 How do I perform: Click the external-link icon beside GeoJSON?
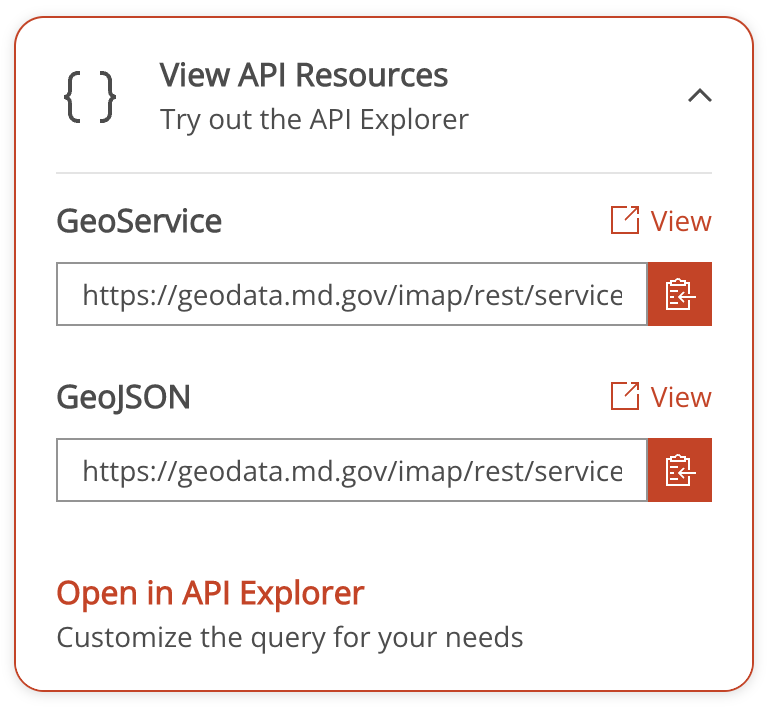coord(625,396)
